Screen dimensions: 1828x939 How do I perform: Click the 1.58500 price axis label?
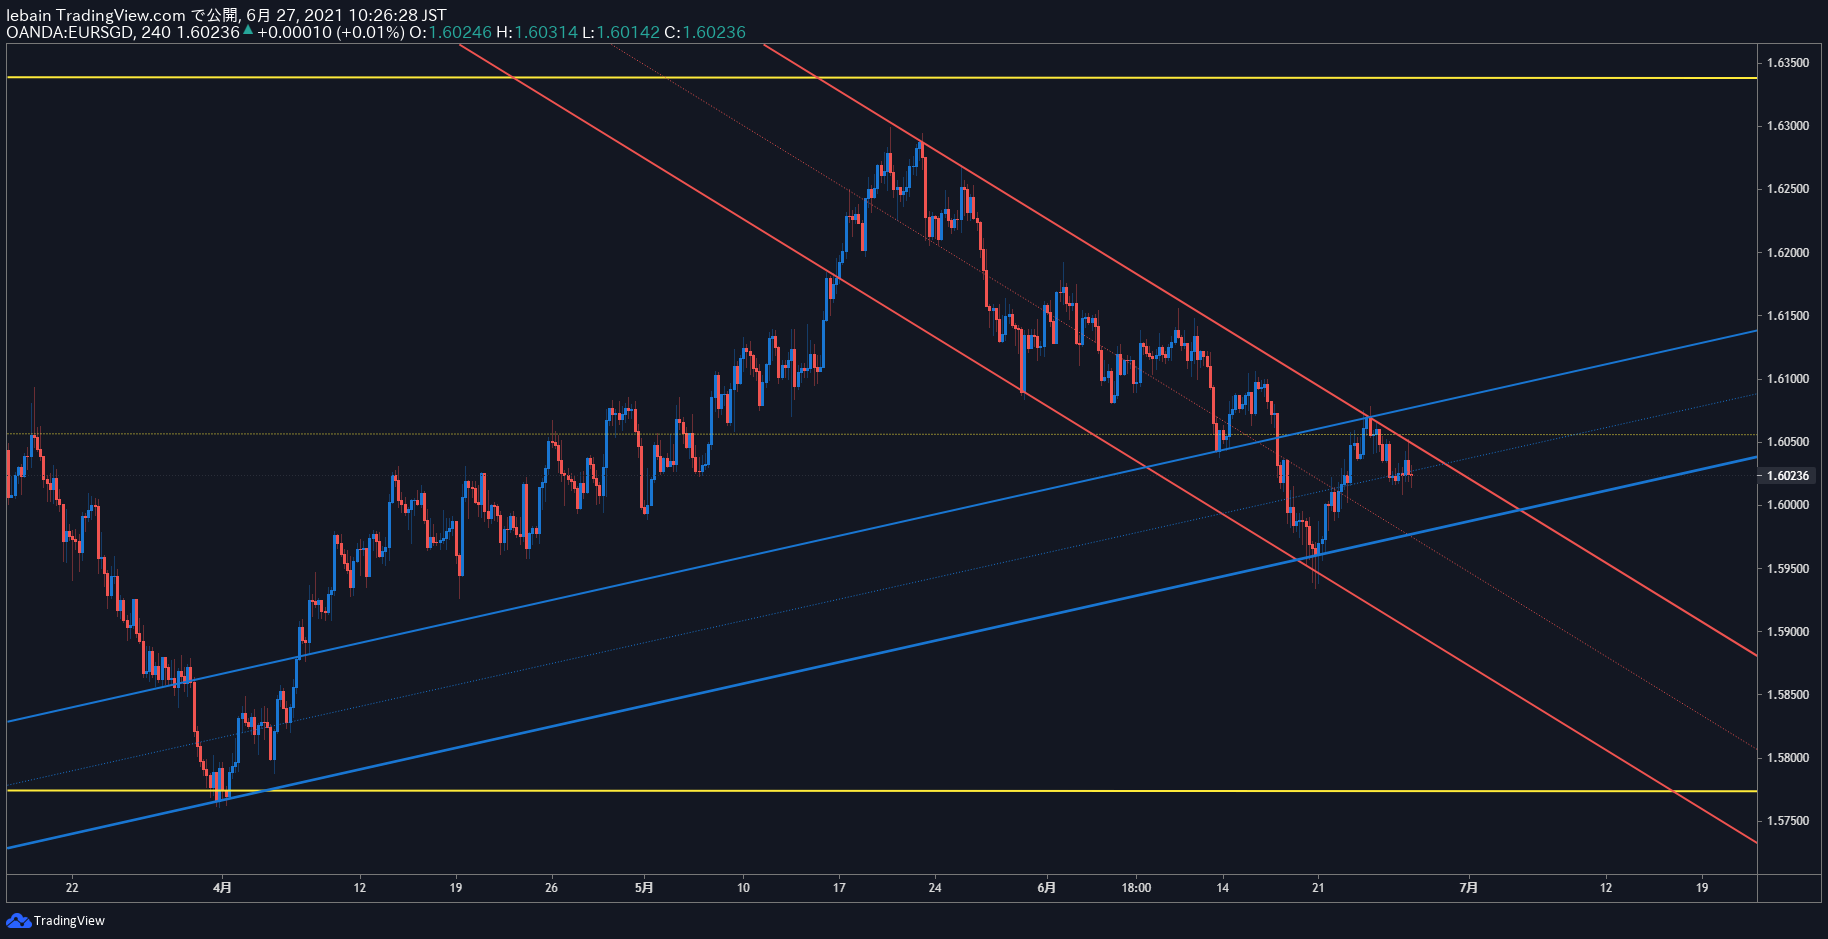click(x=1787, y=695)
